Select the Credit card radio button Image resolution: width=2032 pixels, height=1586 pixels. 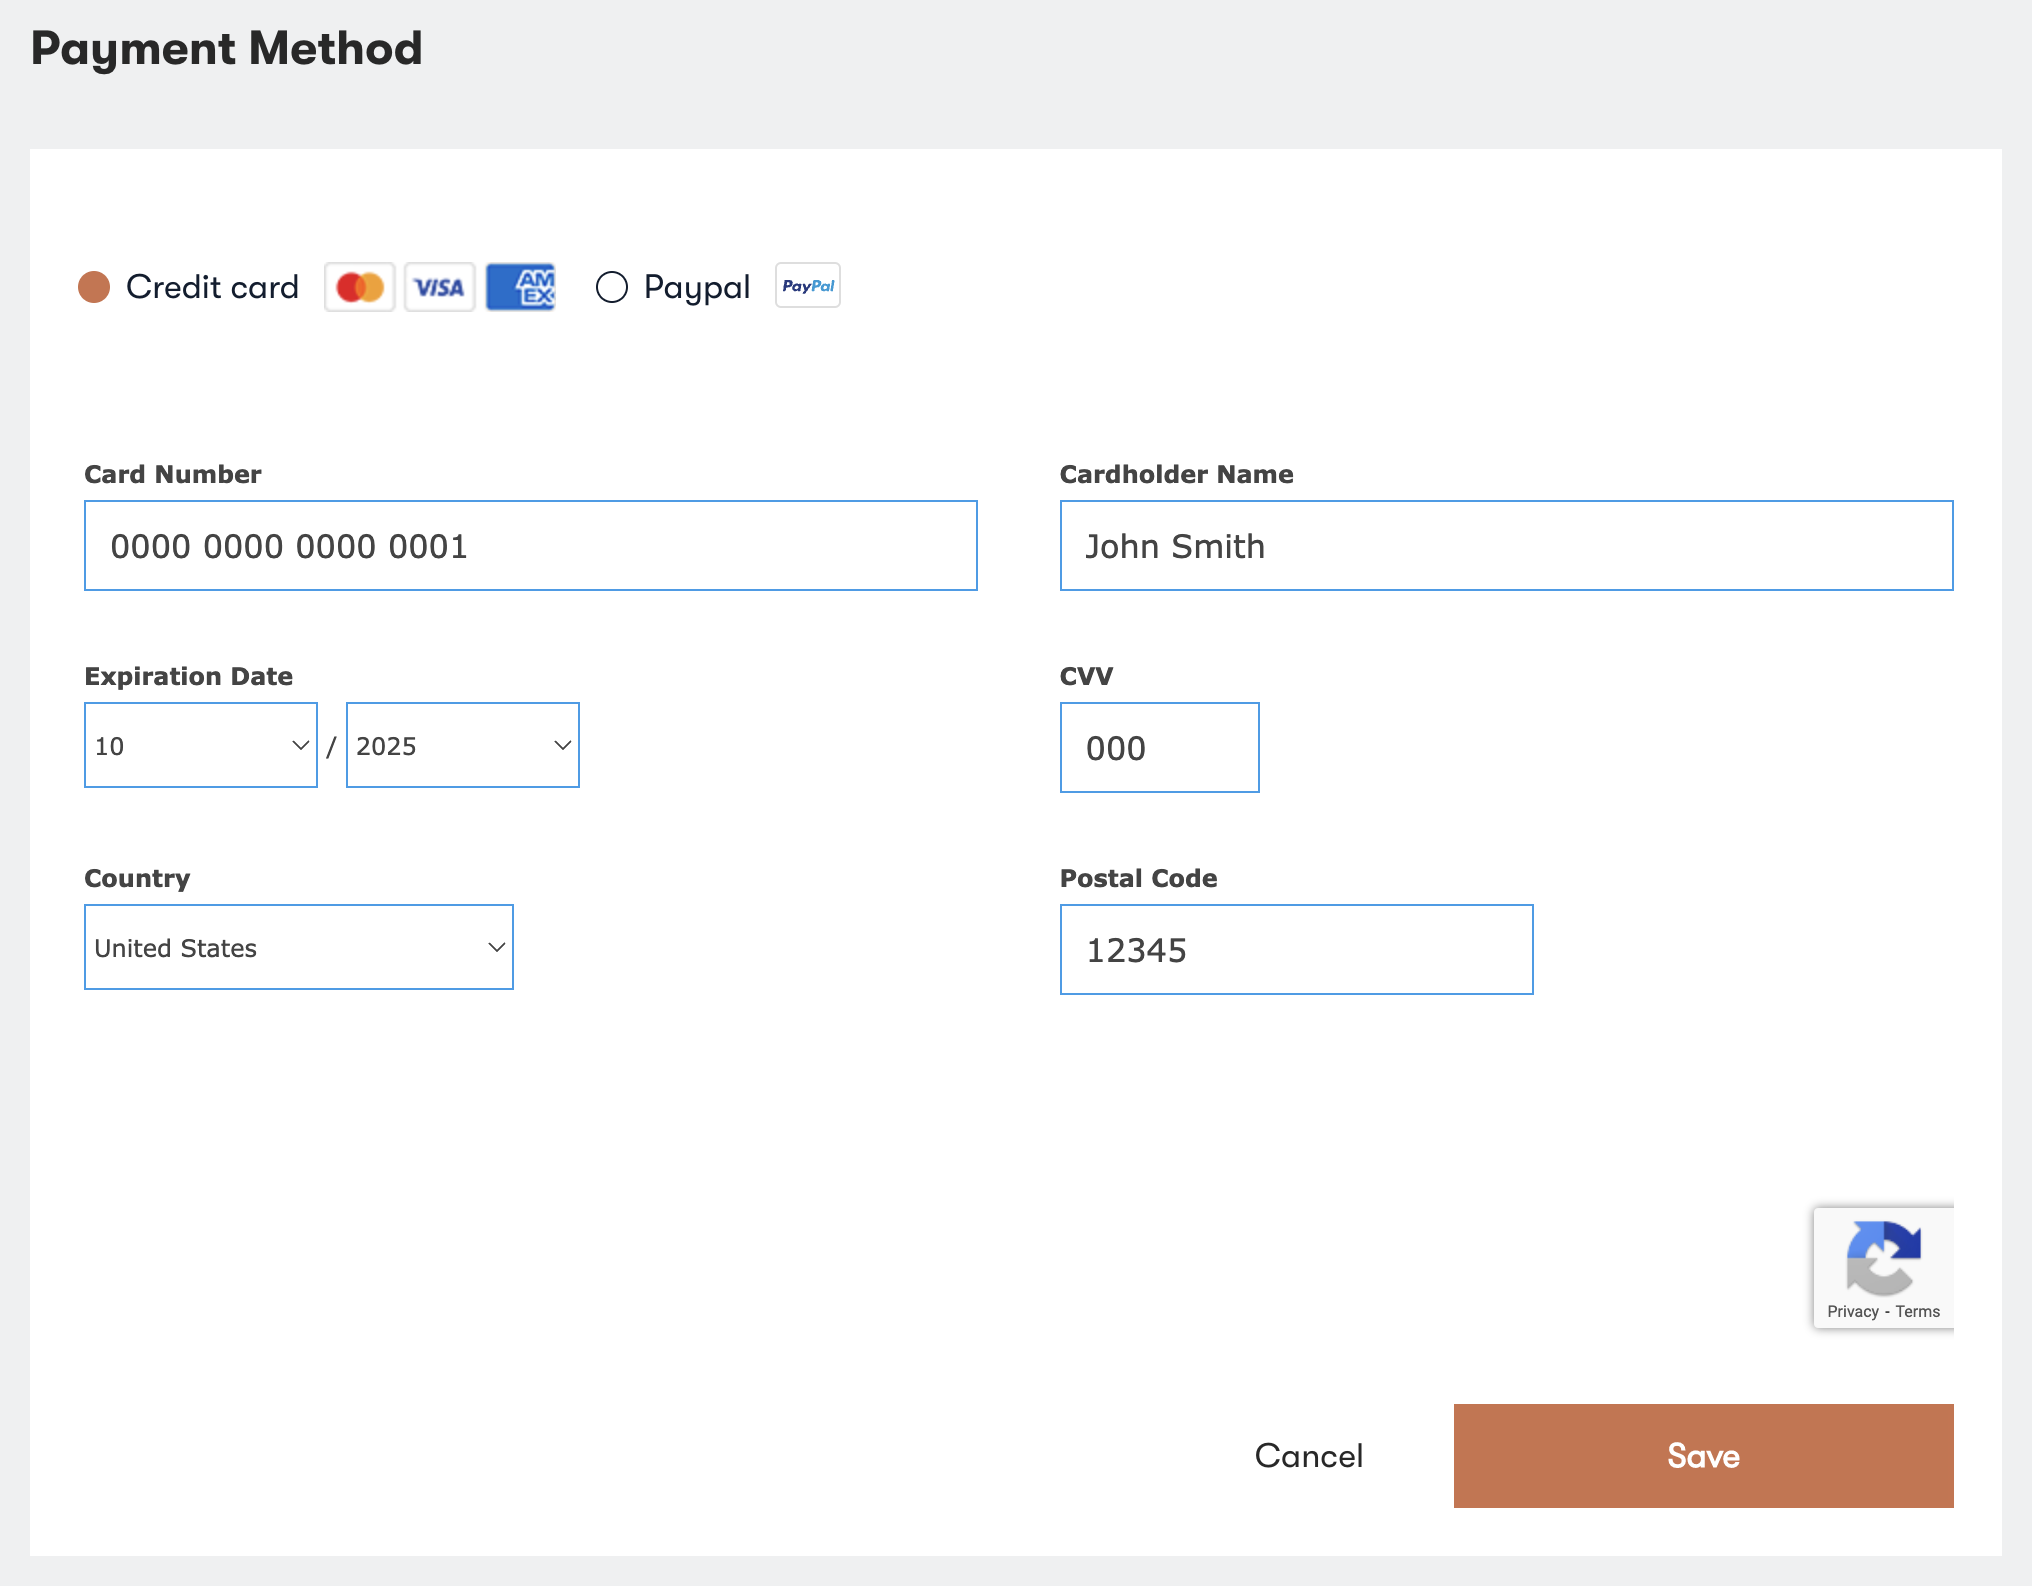tap(94, 287)
